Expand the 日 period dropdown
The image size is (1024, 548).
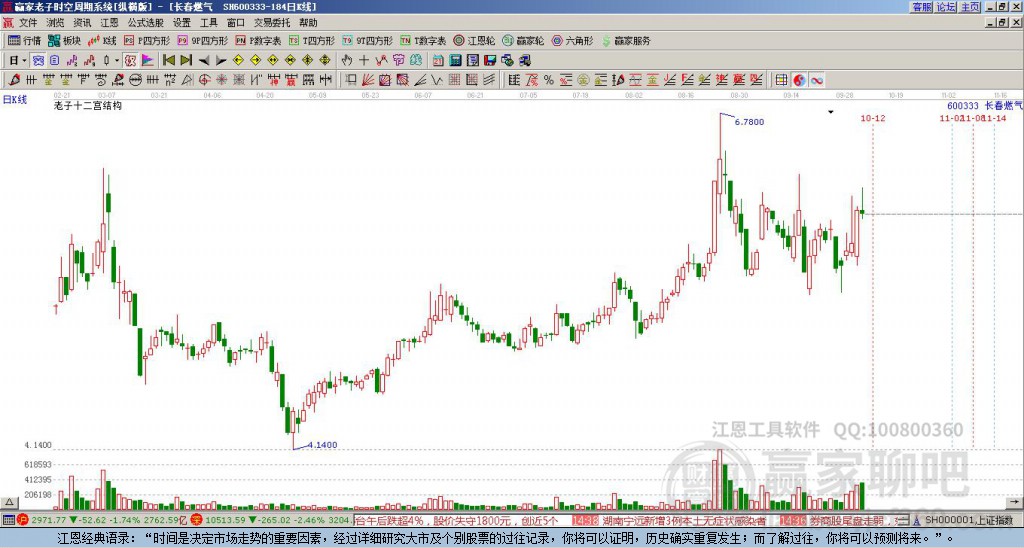[x=16, y=60]
